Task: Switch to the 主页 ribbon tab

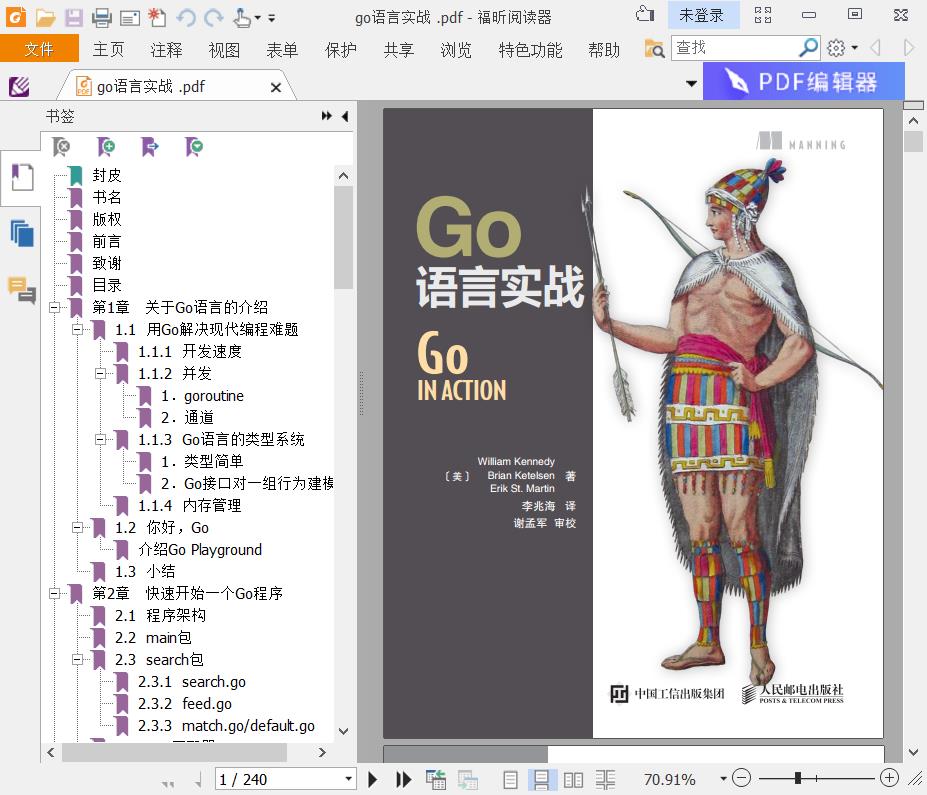Action: coord(108,49)
